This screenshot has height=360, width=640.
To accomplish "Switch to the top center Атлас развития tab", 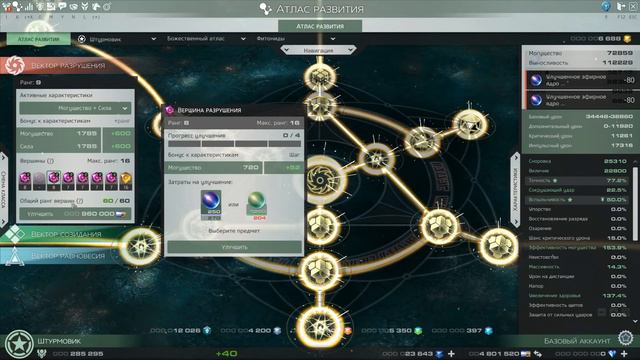I will [320, 26].
